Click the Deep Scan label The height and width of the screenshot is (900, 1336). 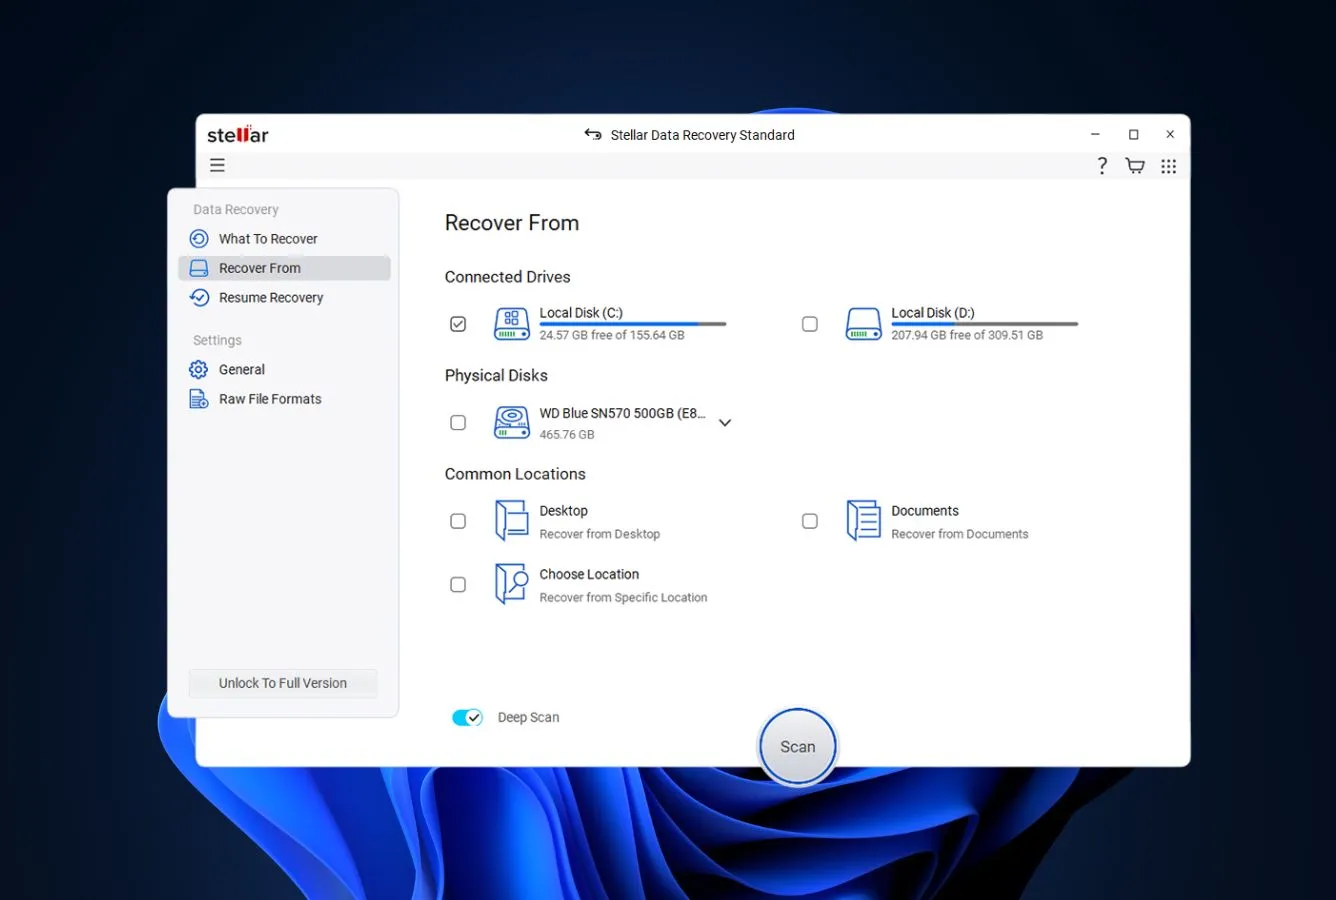529,717
